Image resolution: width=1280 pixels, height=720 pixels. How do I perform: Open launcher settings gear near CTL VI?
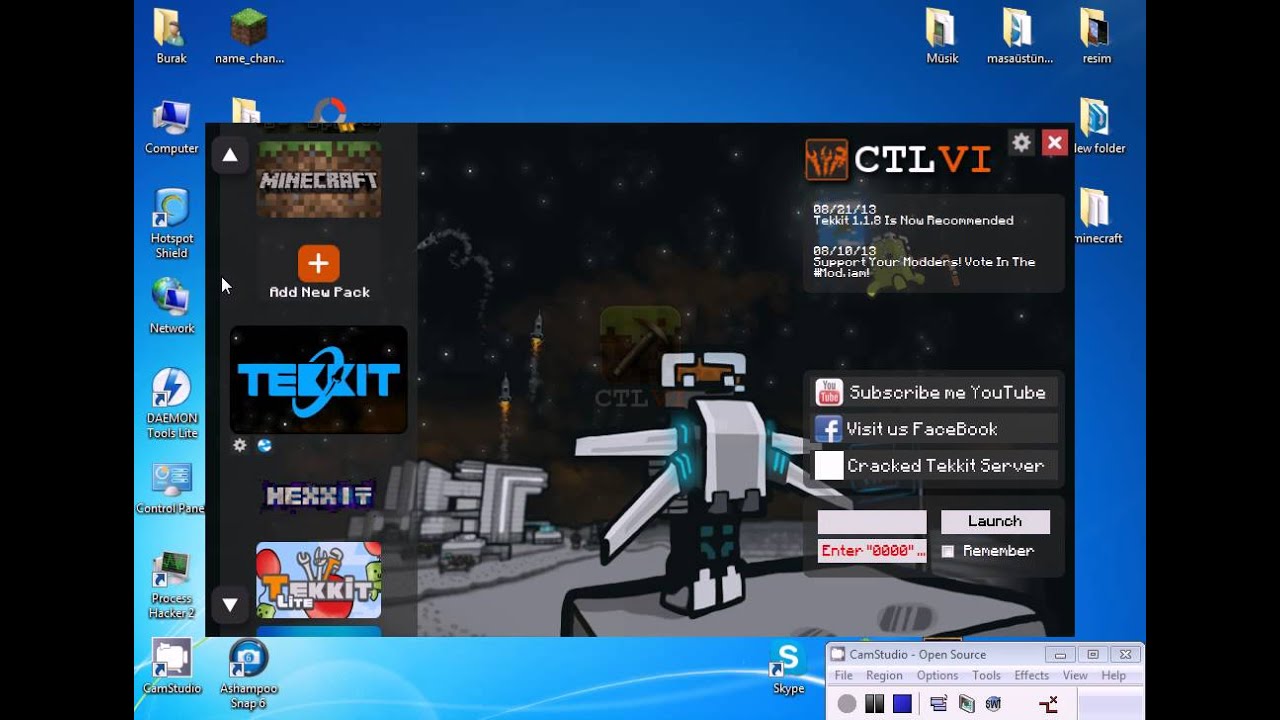click(x=1021, y=143)
